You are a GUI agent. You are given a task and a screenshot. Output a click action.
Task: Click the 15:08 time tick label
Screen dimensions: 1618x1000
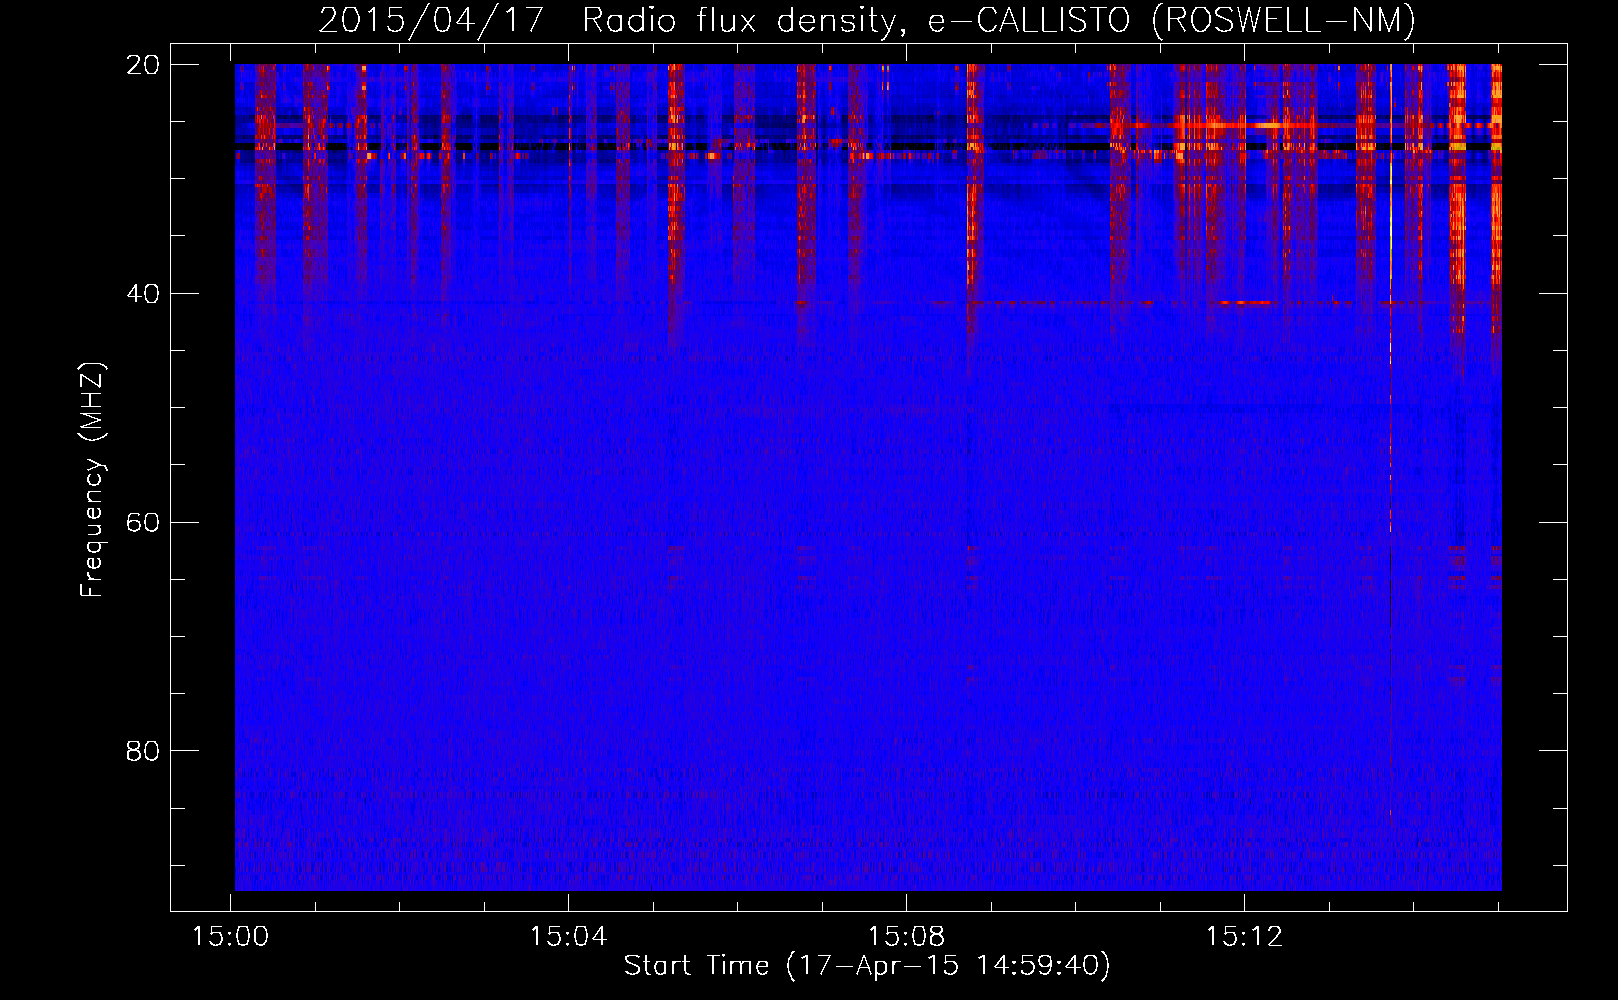pyautogui.click(x=906, y=937)
